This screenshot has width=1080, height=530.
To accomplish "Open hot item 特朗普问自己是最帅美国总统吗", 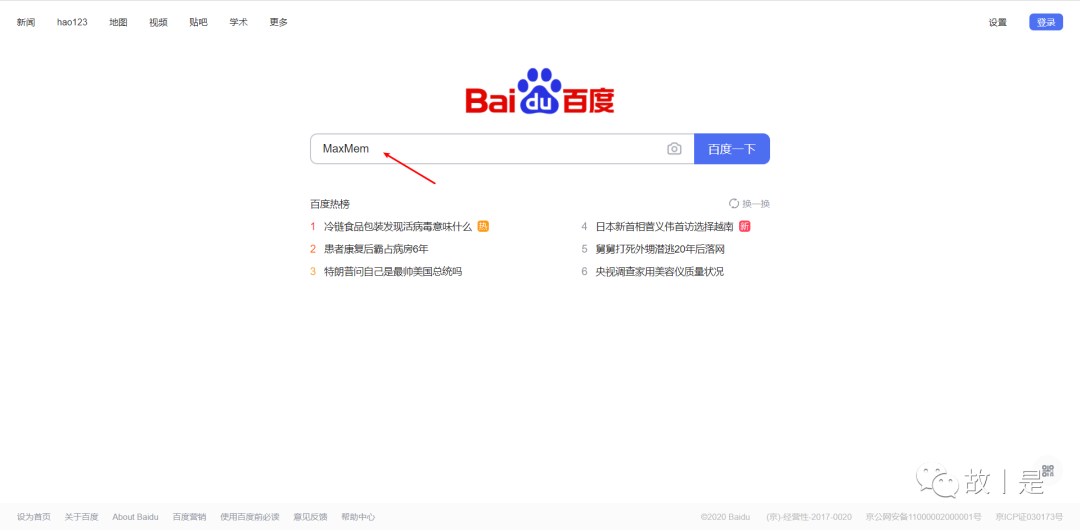I will [x=393, y=272].
